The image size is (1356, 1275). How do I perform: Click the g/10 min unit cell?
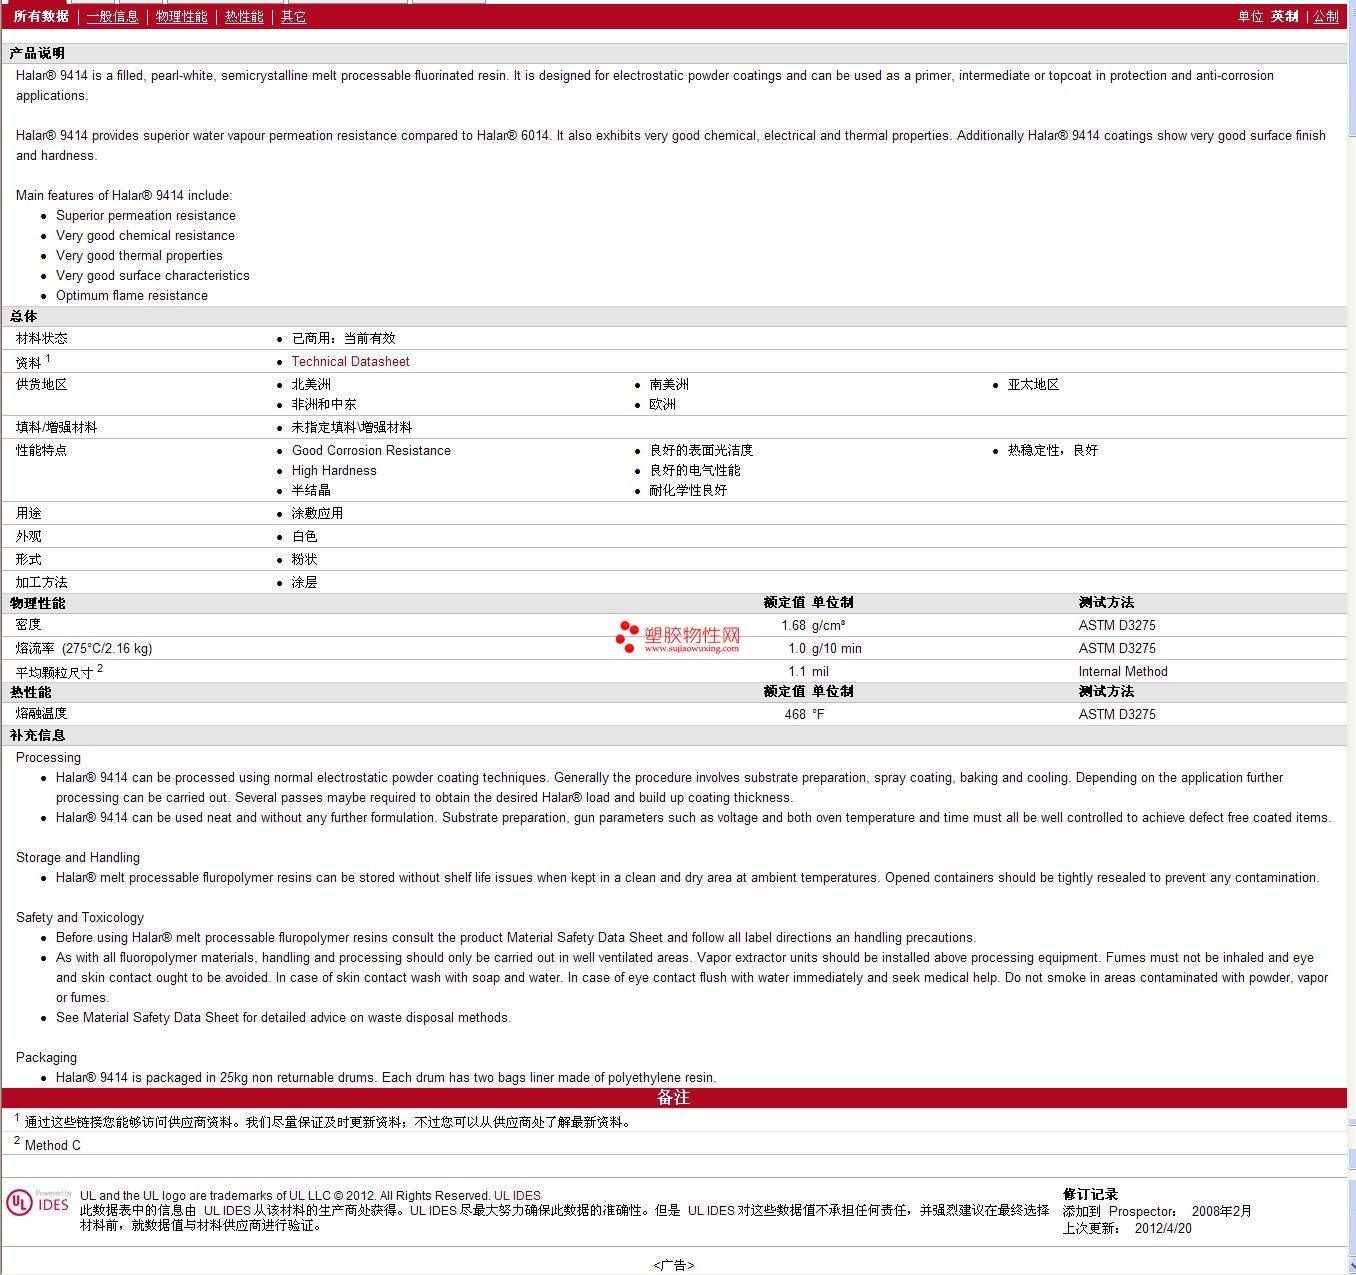836,649
